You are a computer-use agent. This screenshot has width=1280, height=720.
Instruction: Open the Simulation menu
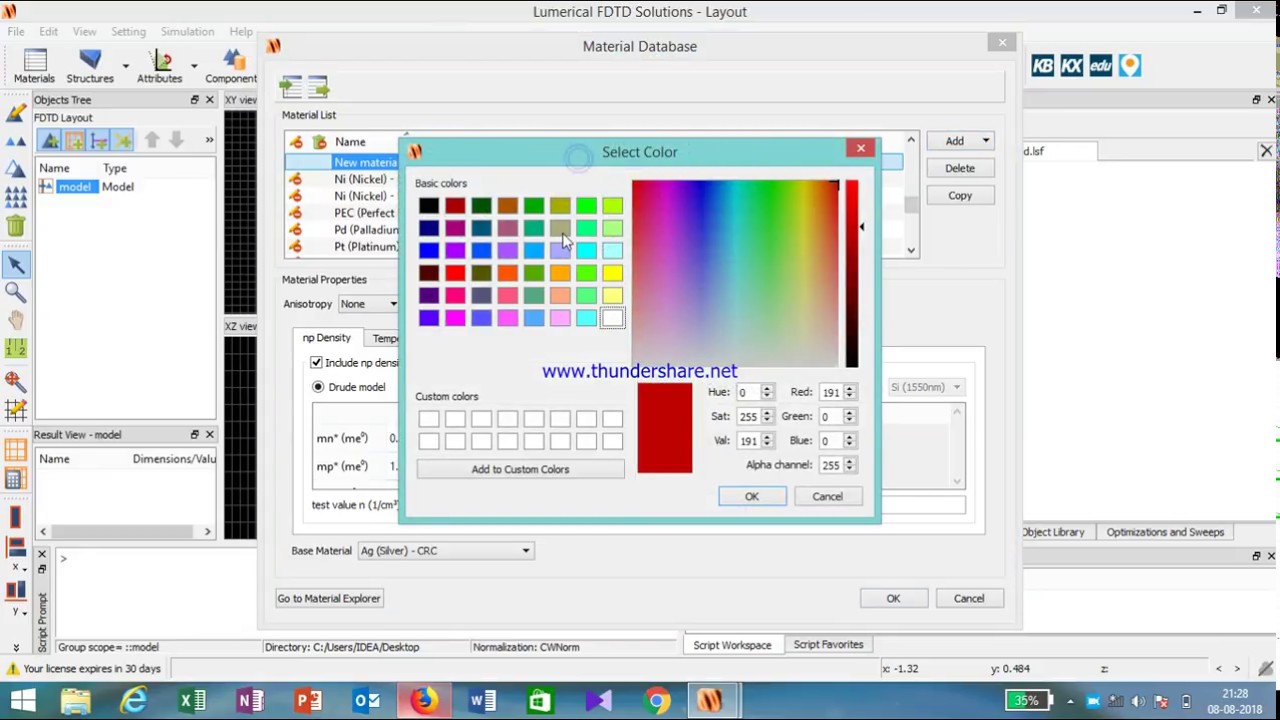(x=188, y=32)
